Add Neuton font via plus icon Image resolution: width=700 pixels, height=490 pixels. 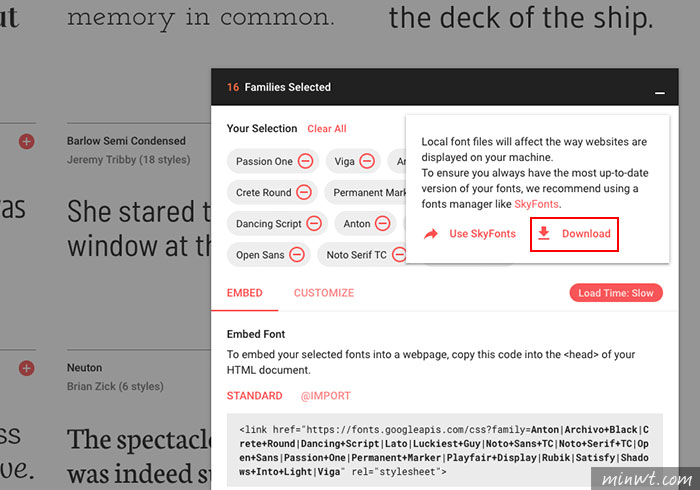[26, 368]
